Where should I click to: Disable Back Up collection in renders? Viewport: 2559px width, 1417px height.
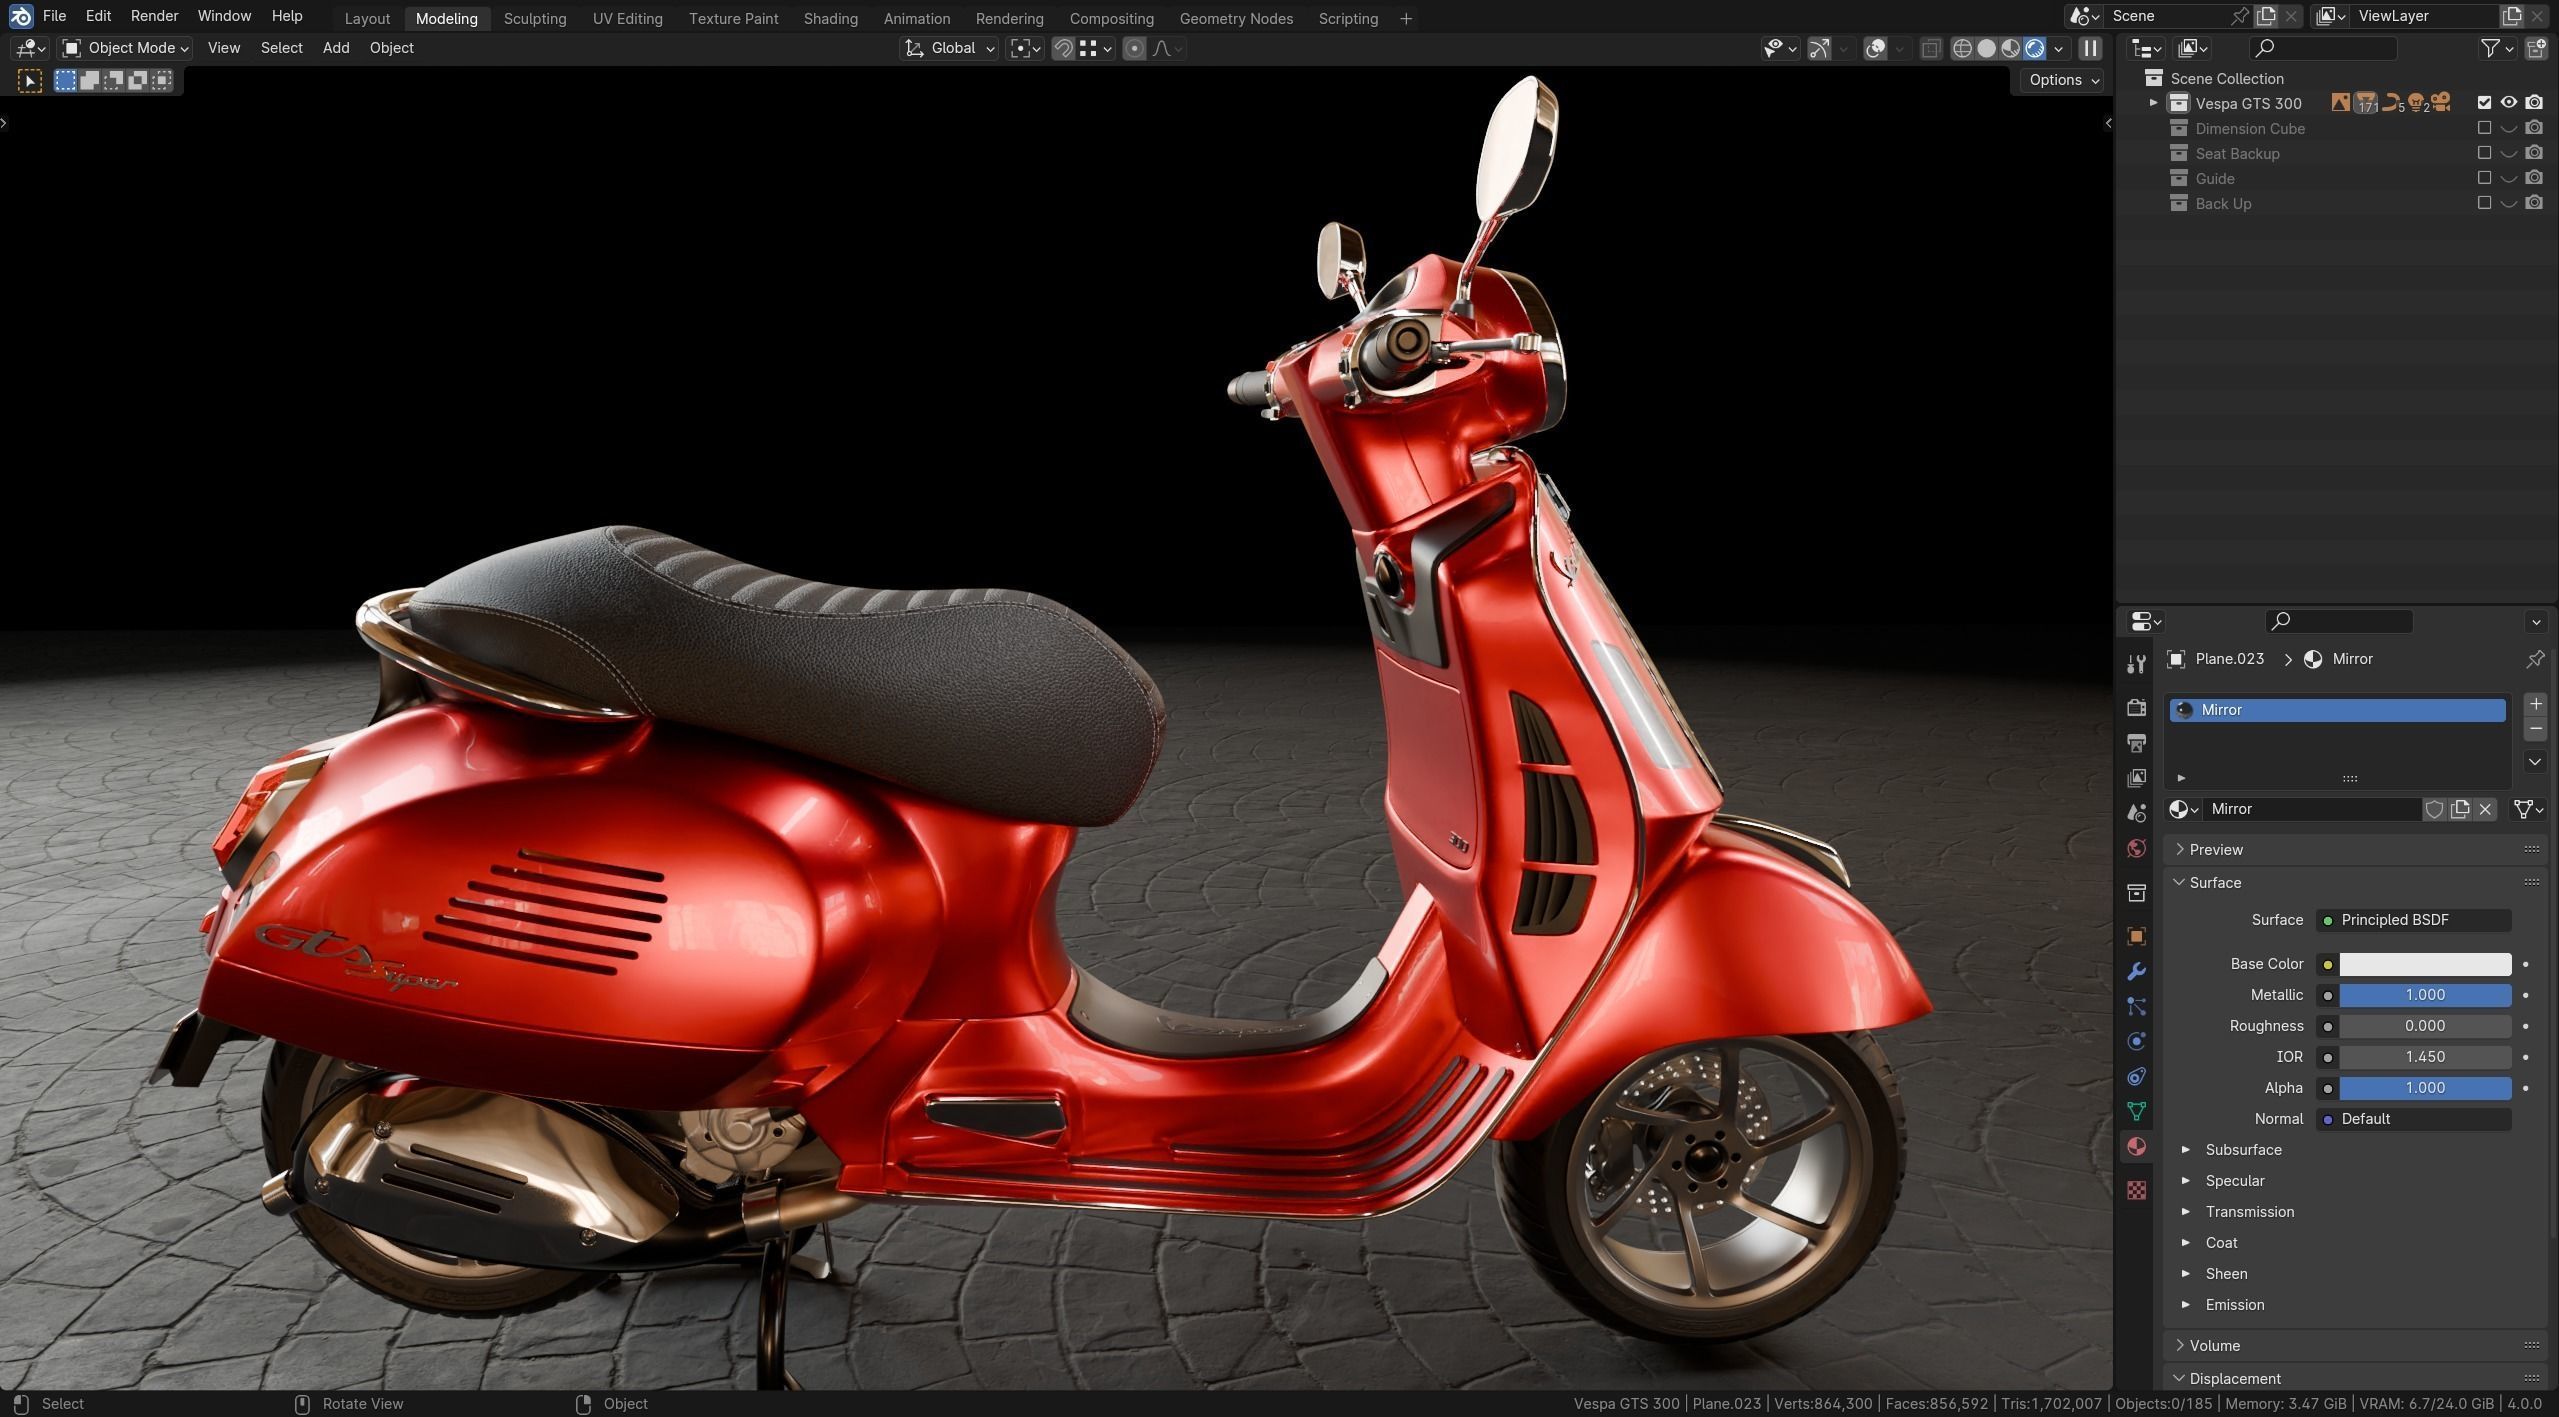click(x=2534, y=203)
